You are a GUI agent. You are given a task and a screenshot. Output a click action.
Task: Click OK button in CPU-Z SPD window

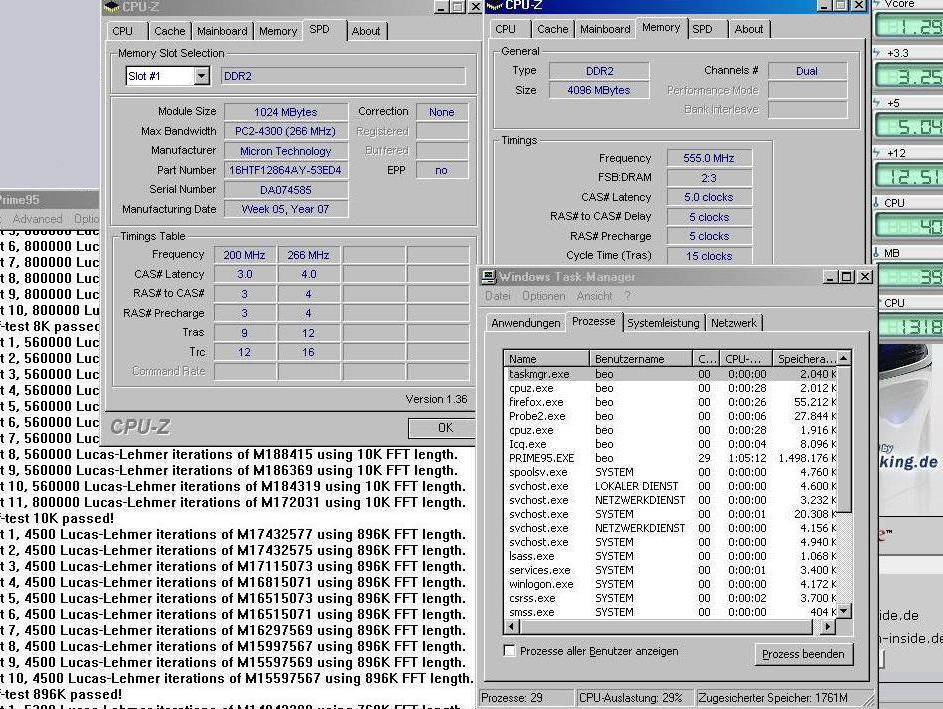pyautogui.click(x=444, y=428)
